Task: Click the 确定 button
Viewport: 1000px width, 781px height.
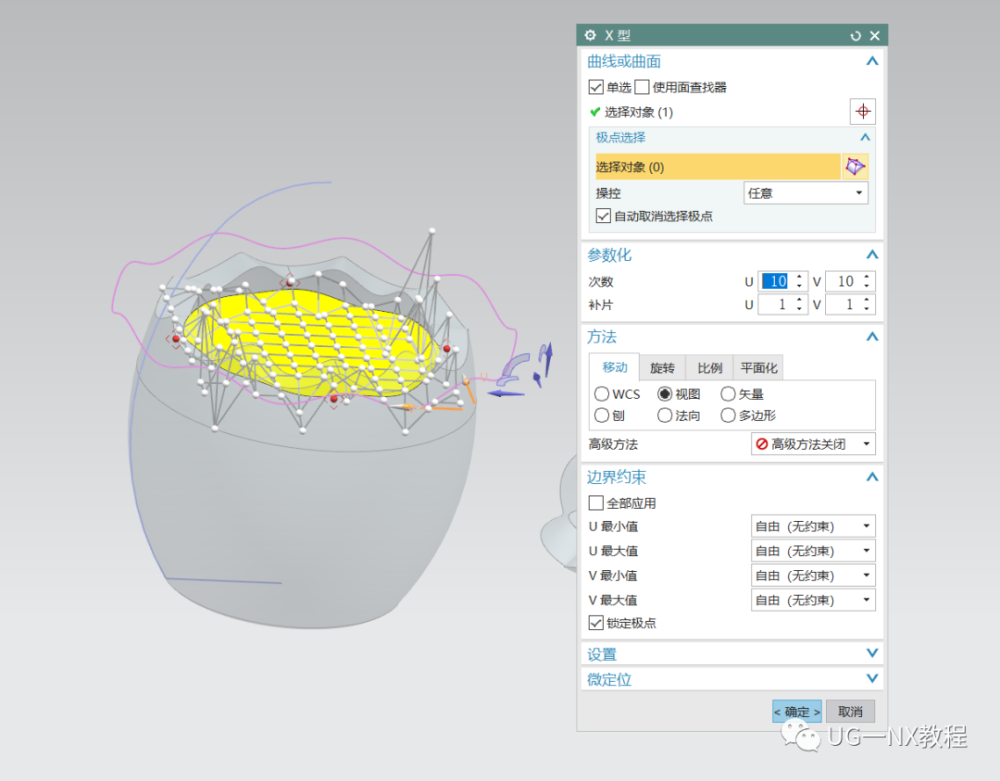Action: pos(796,711)
